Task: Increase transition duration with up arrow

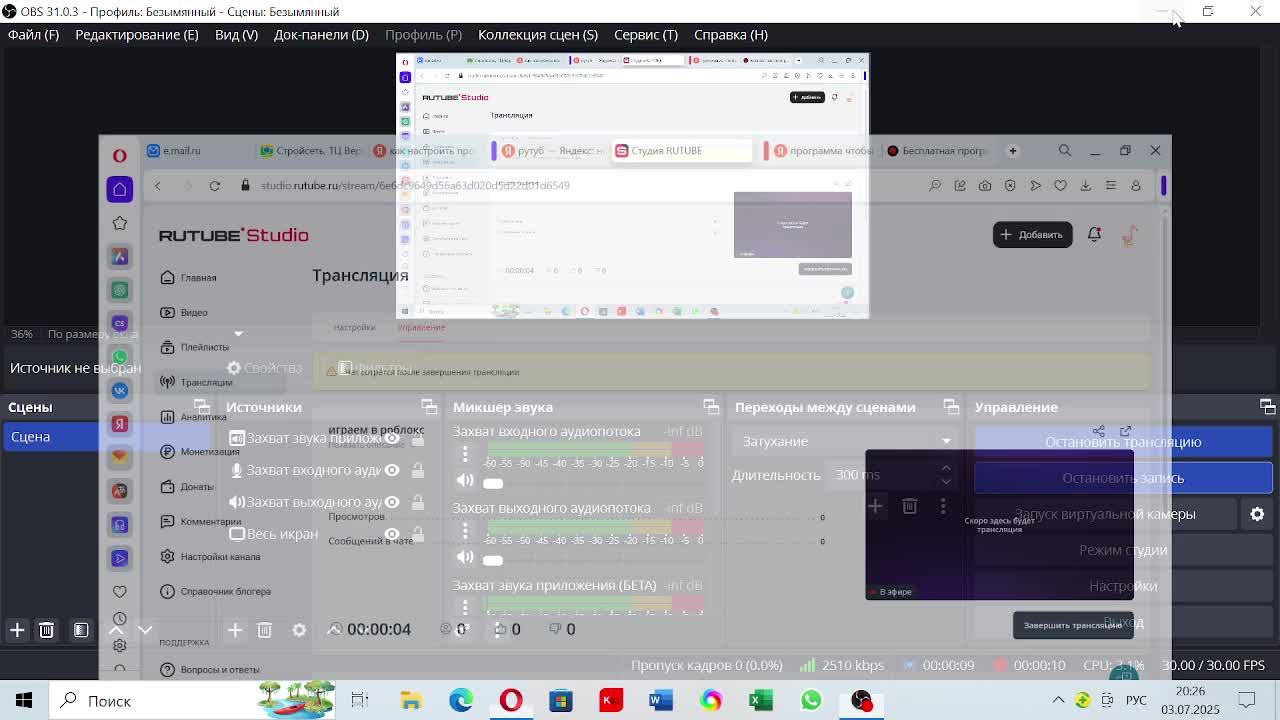Action: click(x=946, y=468)
